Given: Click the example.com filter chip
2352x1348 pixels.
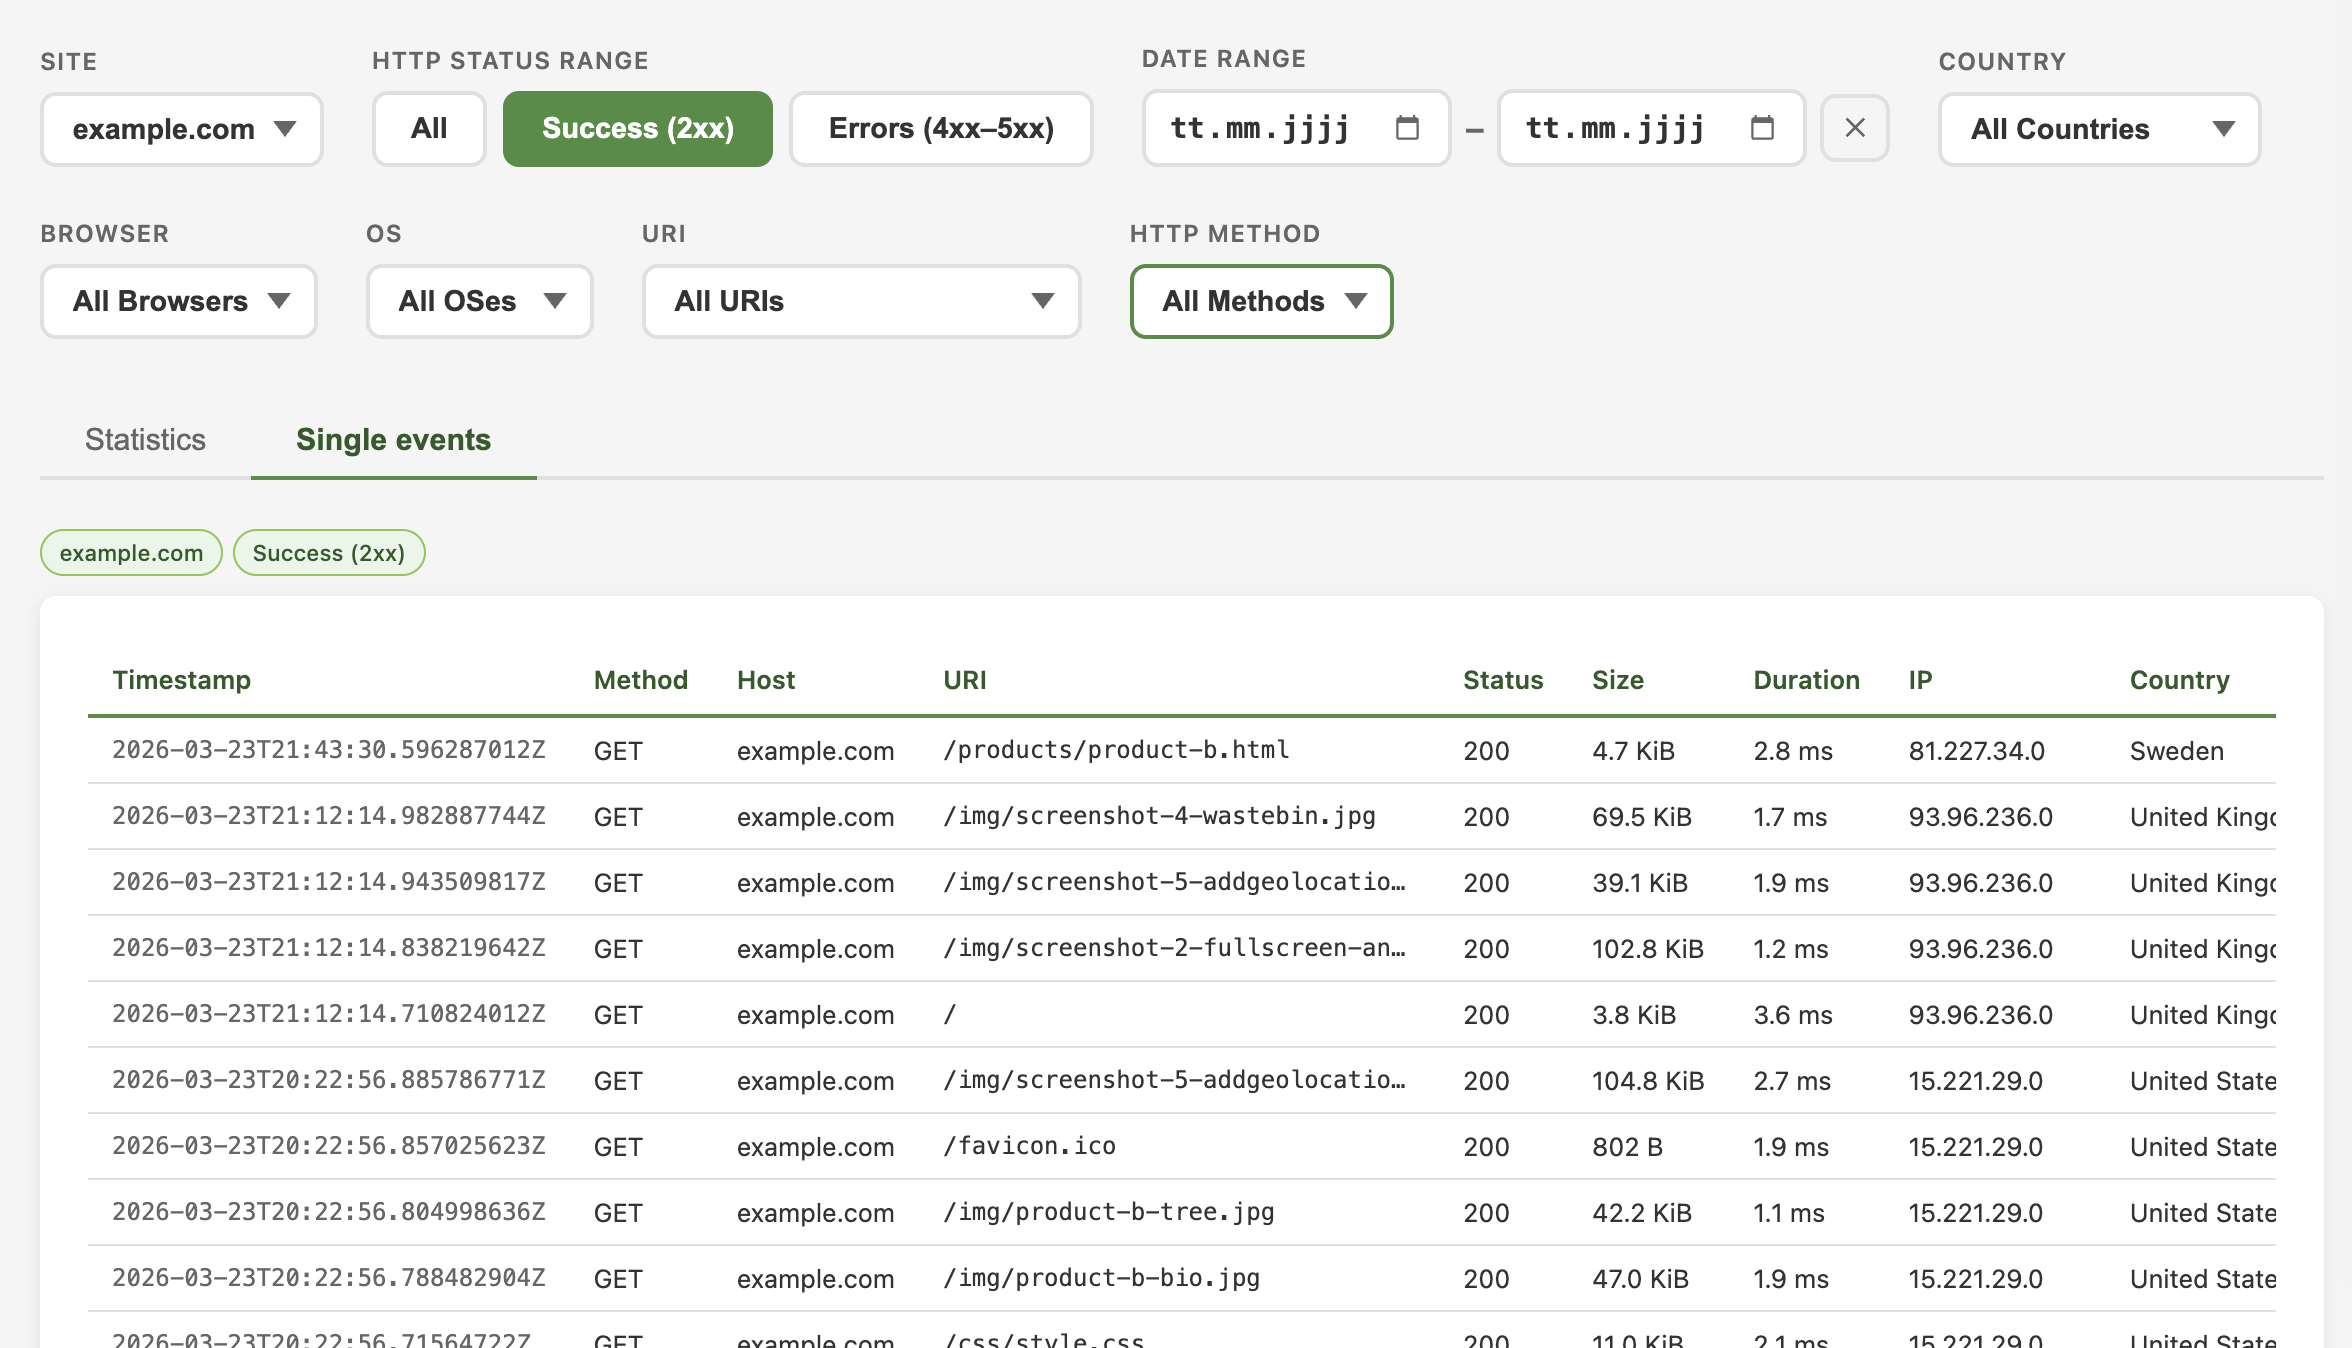Looking at the screenshot, I should point(131,553).
